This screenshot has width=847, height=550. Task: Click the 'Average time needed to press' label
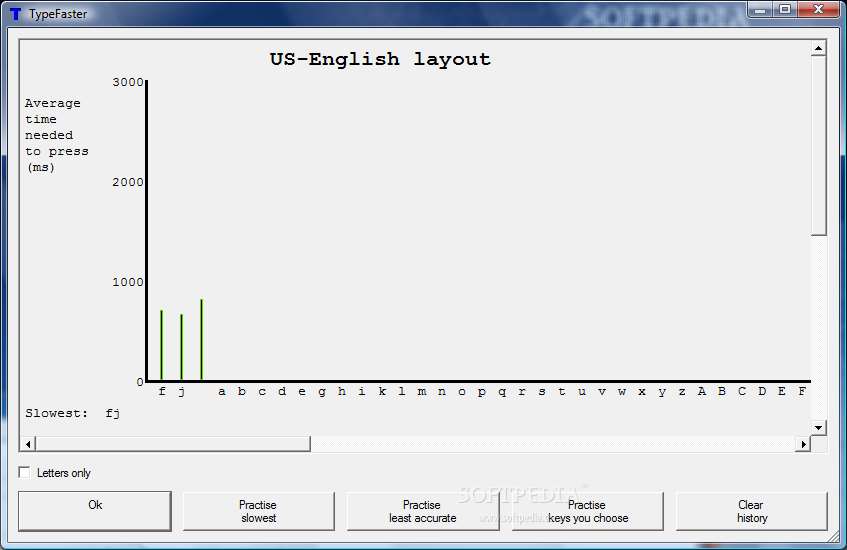(56, 135)
